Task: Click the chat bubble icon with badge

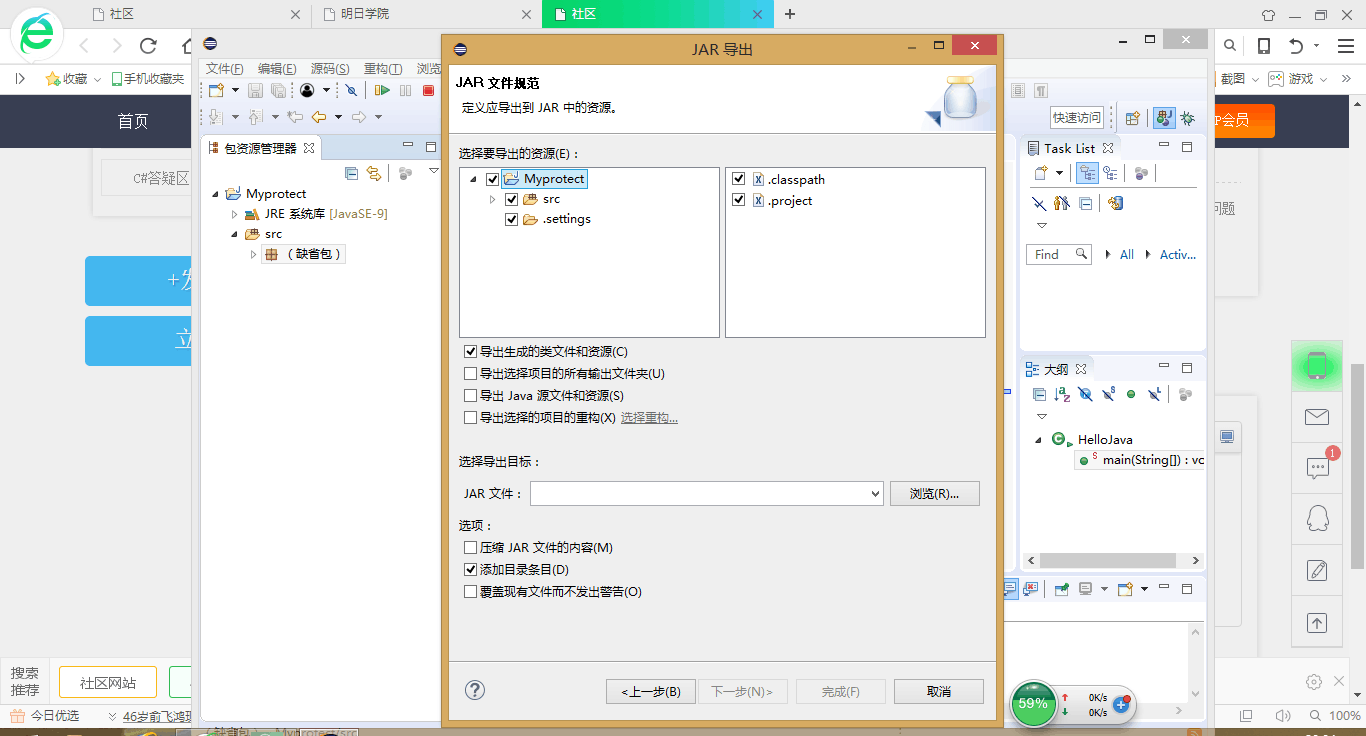Action: click(1317, 467)
